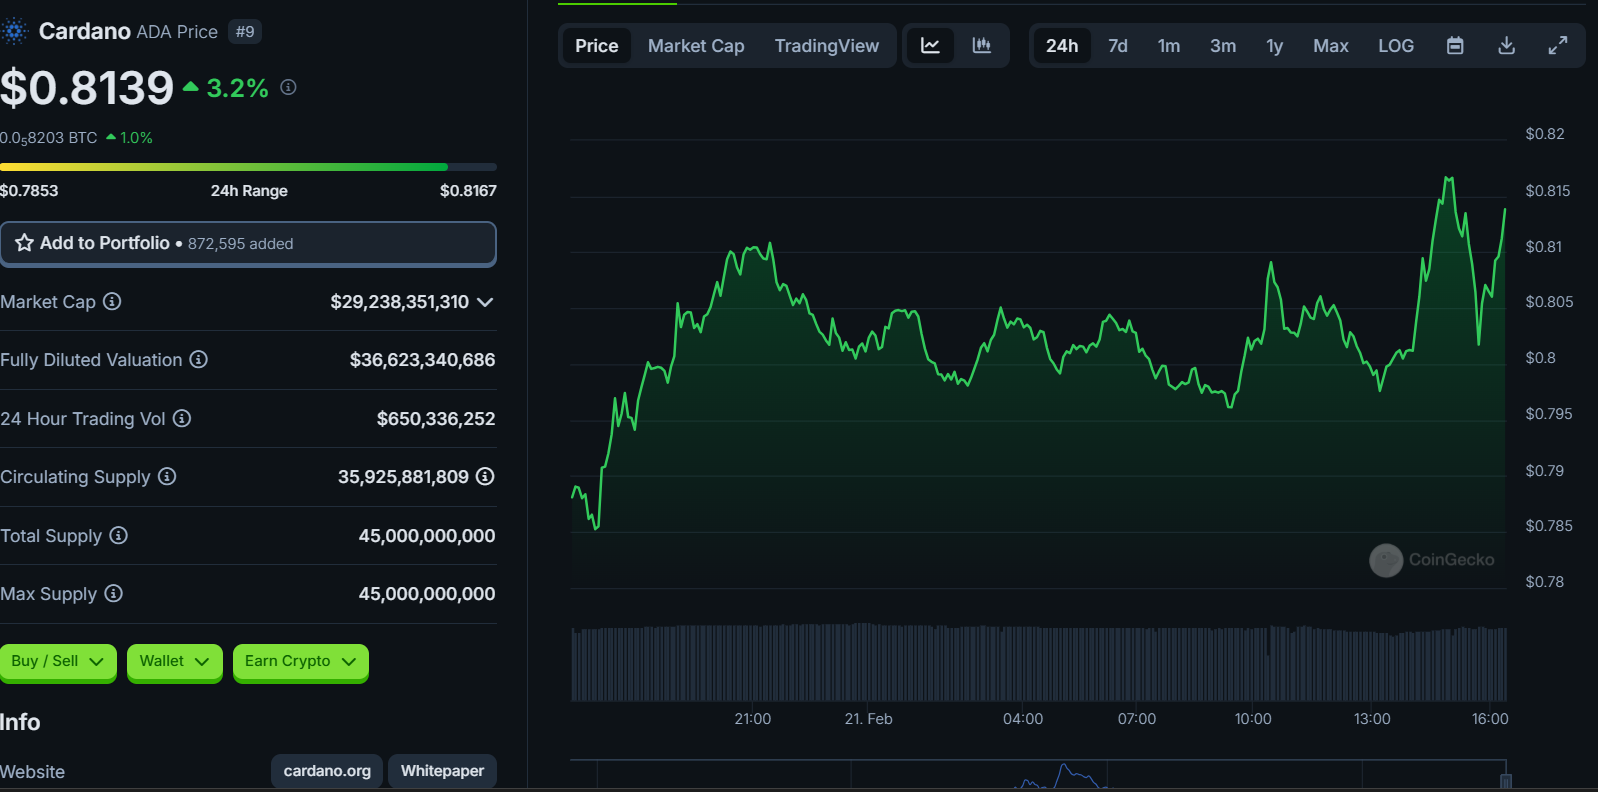Click the $36,623,340,686 valuation value
Viewport: 1598px width, 792px height.
coord(422,360)
